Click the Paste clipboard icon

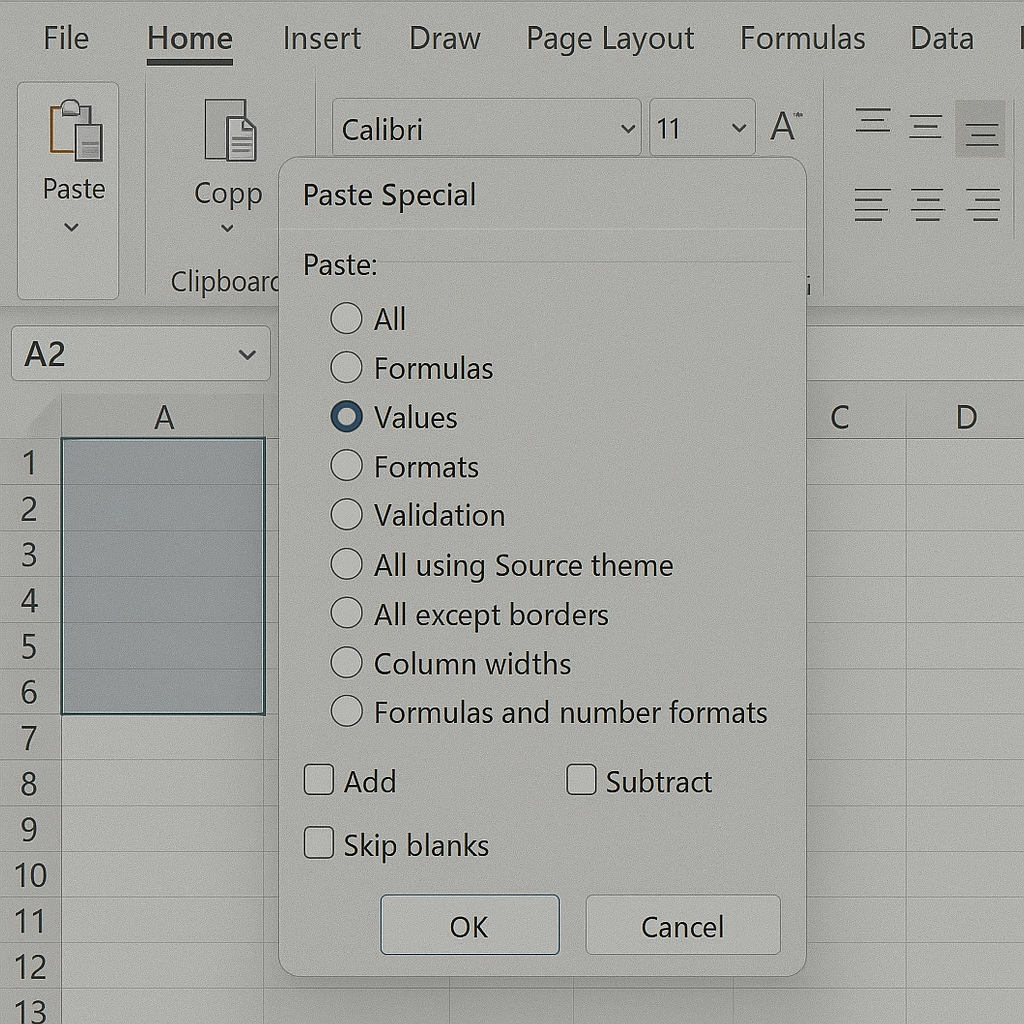(75, 130)
